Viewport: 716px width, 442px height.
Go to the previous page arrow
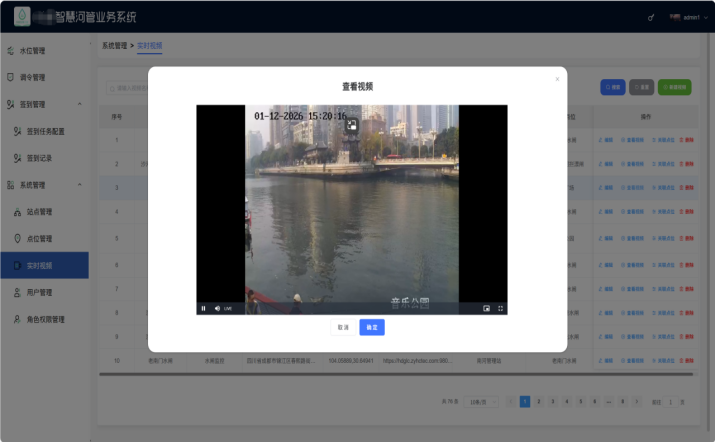511,402
